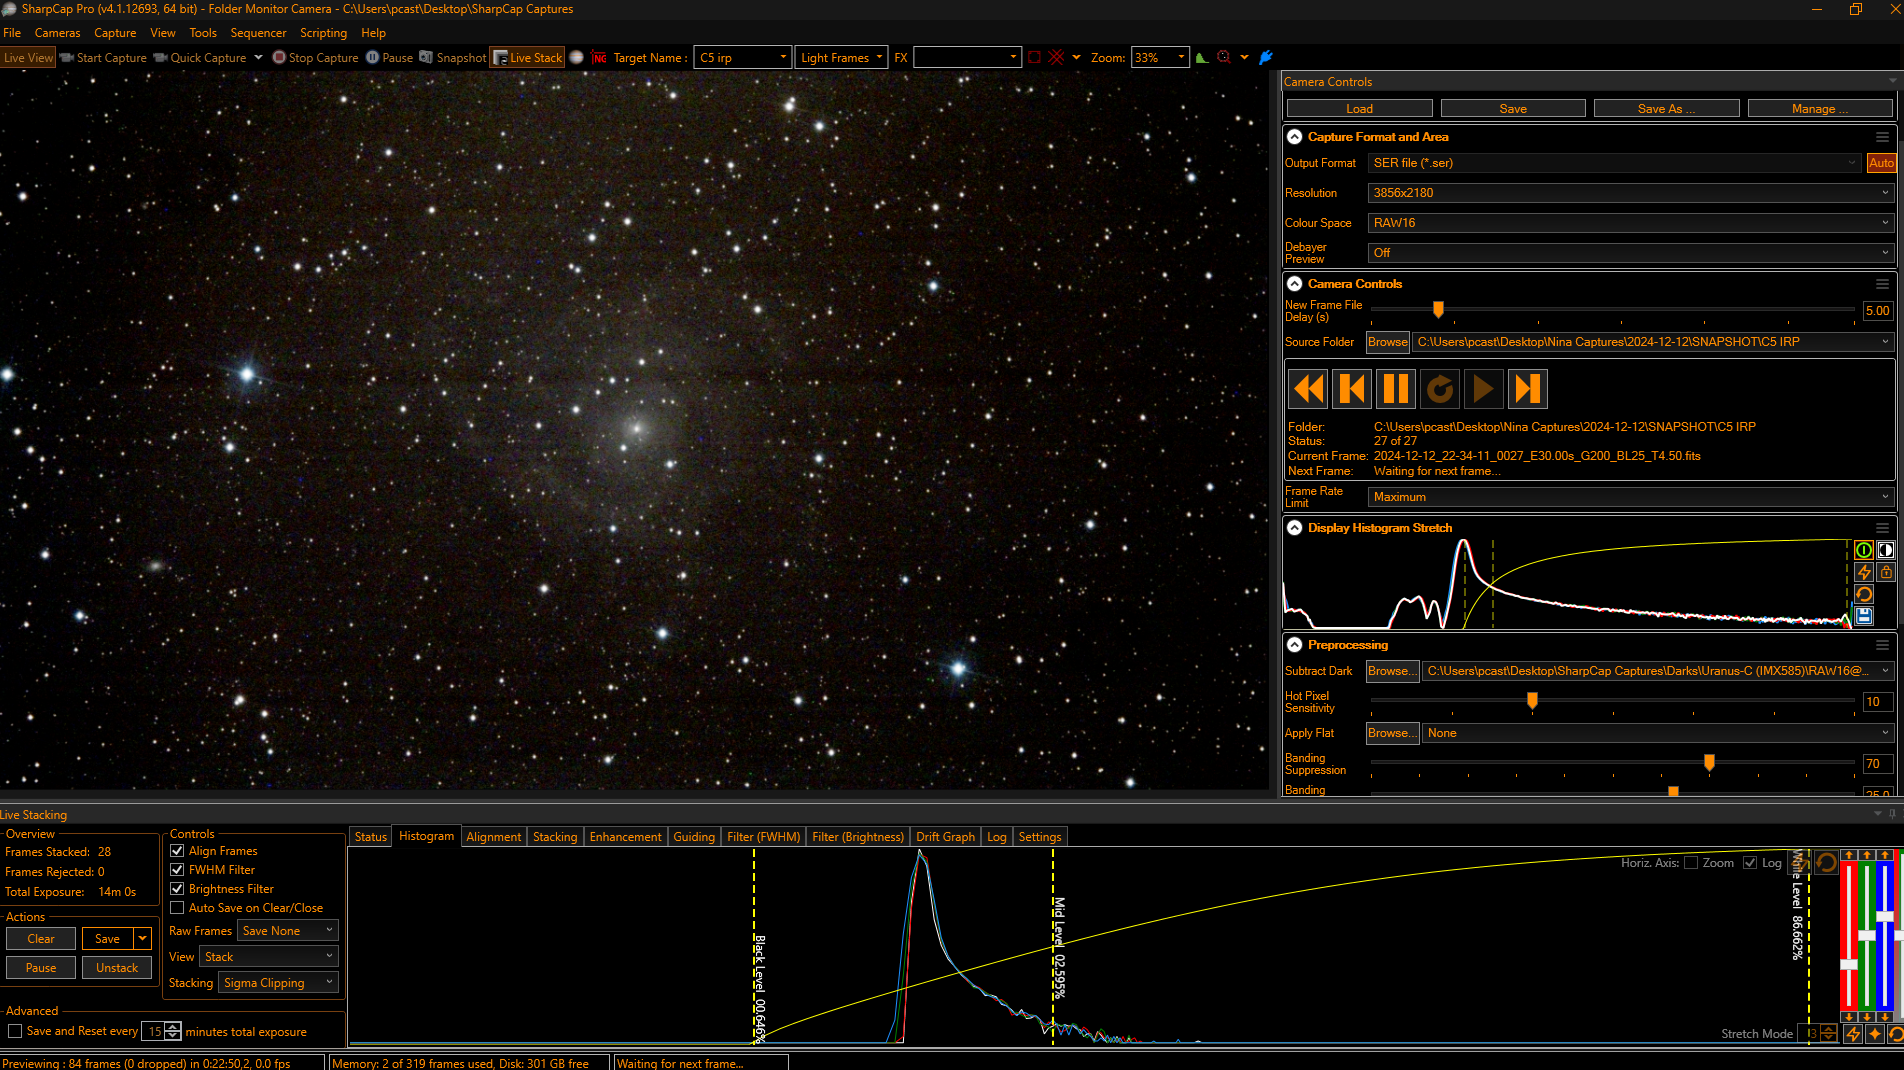This screenshot has width=1904, height=1070.
Task: Click the red NC icon in the toolbar
Action: pyautogui.click(x=599, y=57)
